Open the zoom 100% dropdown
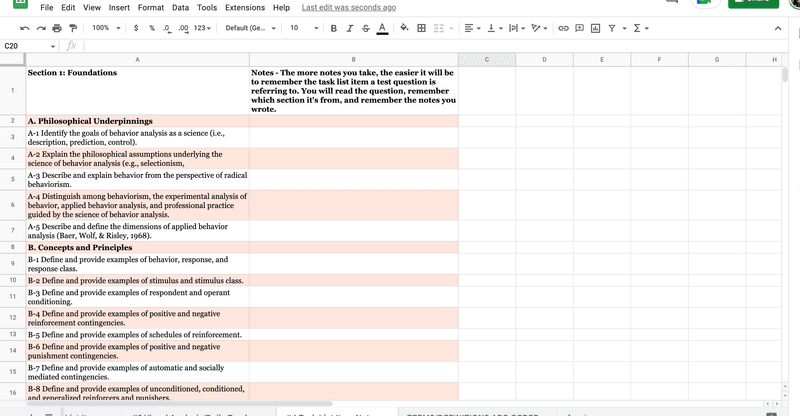Screen dimensions: 800x416 (x=106, y=28)
